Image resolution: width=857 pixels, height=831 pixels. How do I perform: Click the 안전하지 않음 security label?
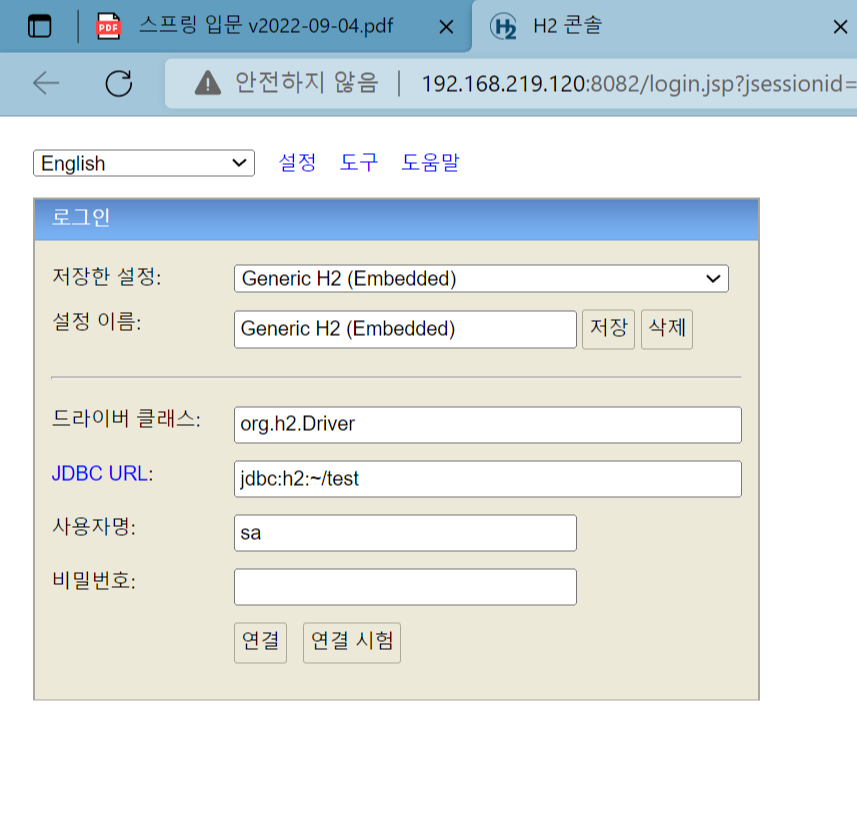307,83
